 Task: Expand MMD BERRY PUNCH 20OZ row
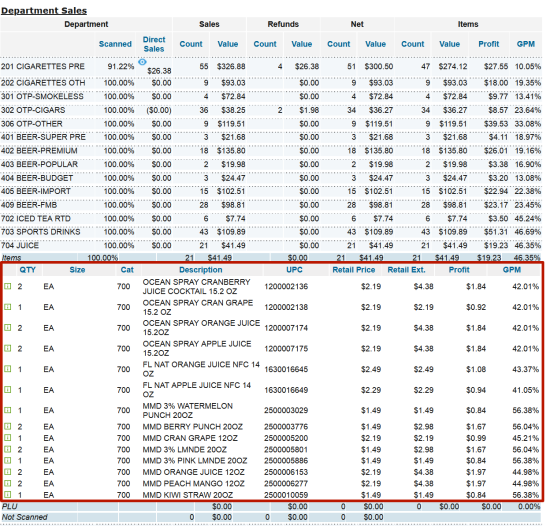click(x=8, y=426)
